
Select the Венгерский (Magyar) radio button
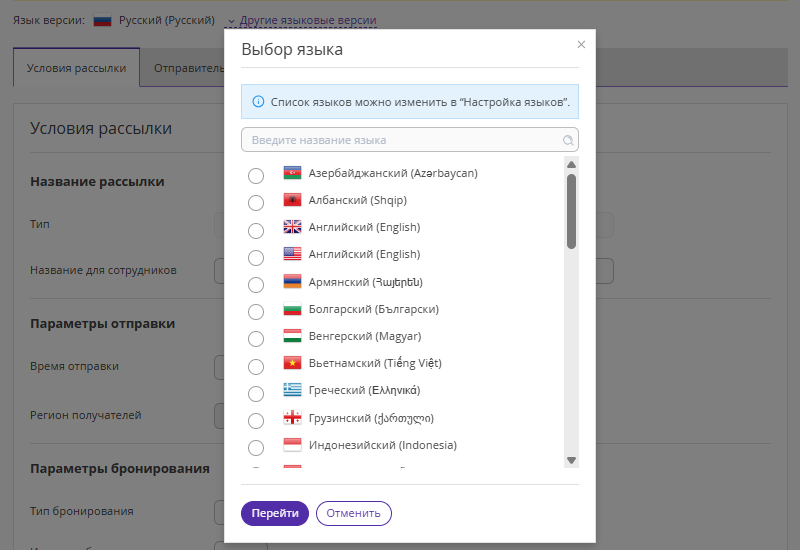coord(256,339)
